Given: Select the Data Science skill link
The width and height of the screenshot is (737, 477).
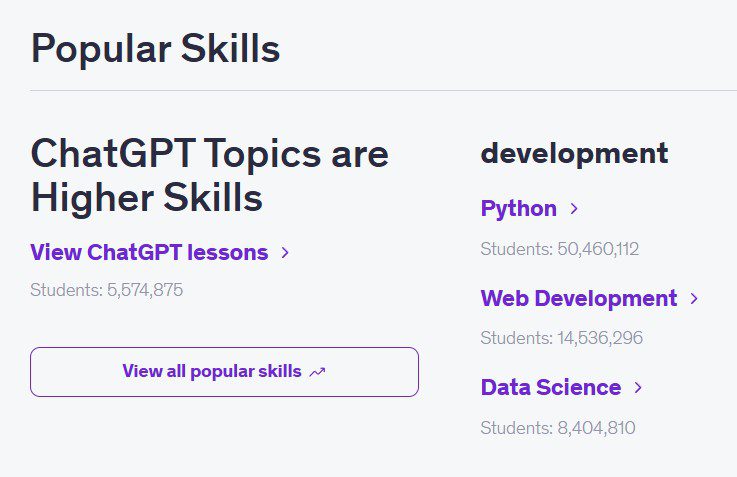Looking at the screenshot, I should tap(550, 388).
